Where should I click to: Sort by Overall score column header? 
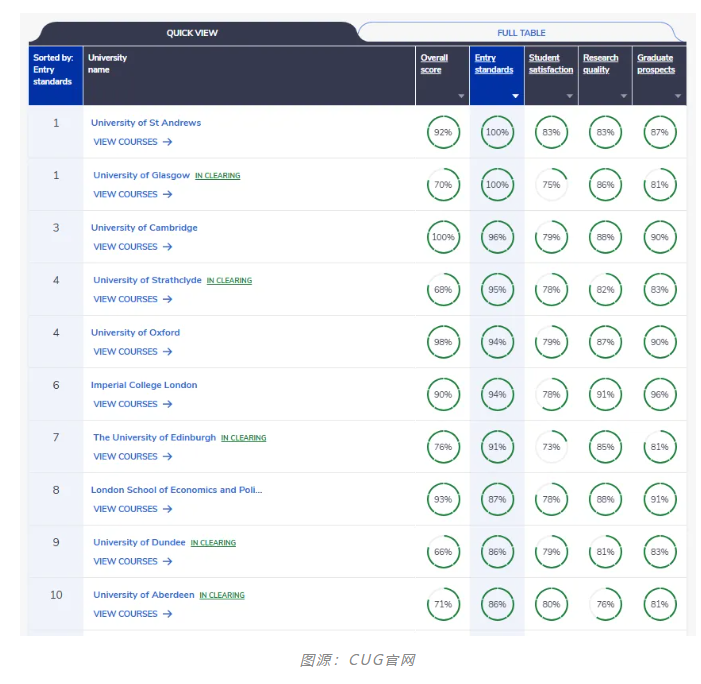coord(434,63)
